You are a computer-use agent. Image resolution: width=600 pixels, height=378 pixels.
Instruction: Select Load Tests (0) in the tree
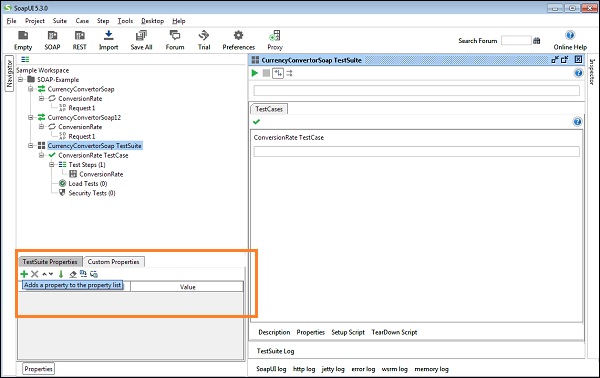(88, 184)
